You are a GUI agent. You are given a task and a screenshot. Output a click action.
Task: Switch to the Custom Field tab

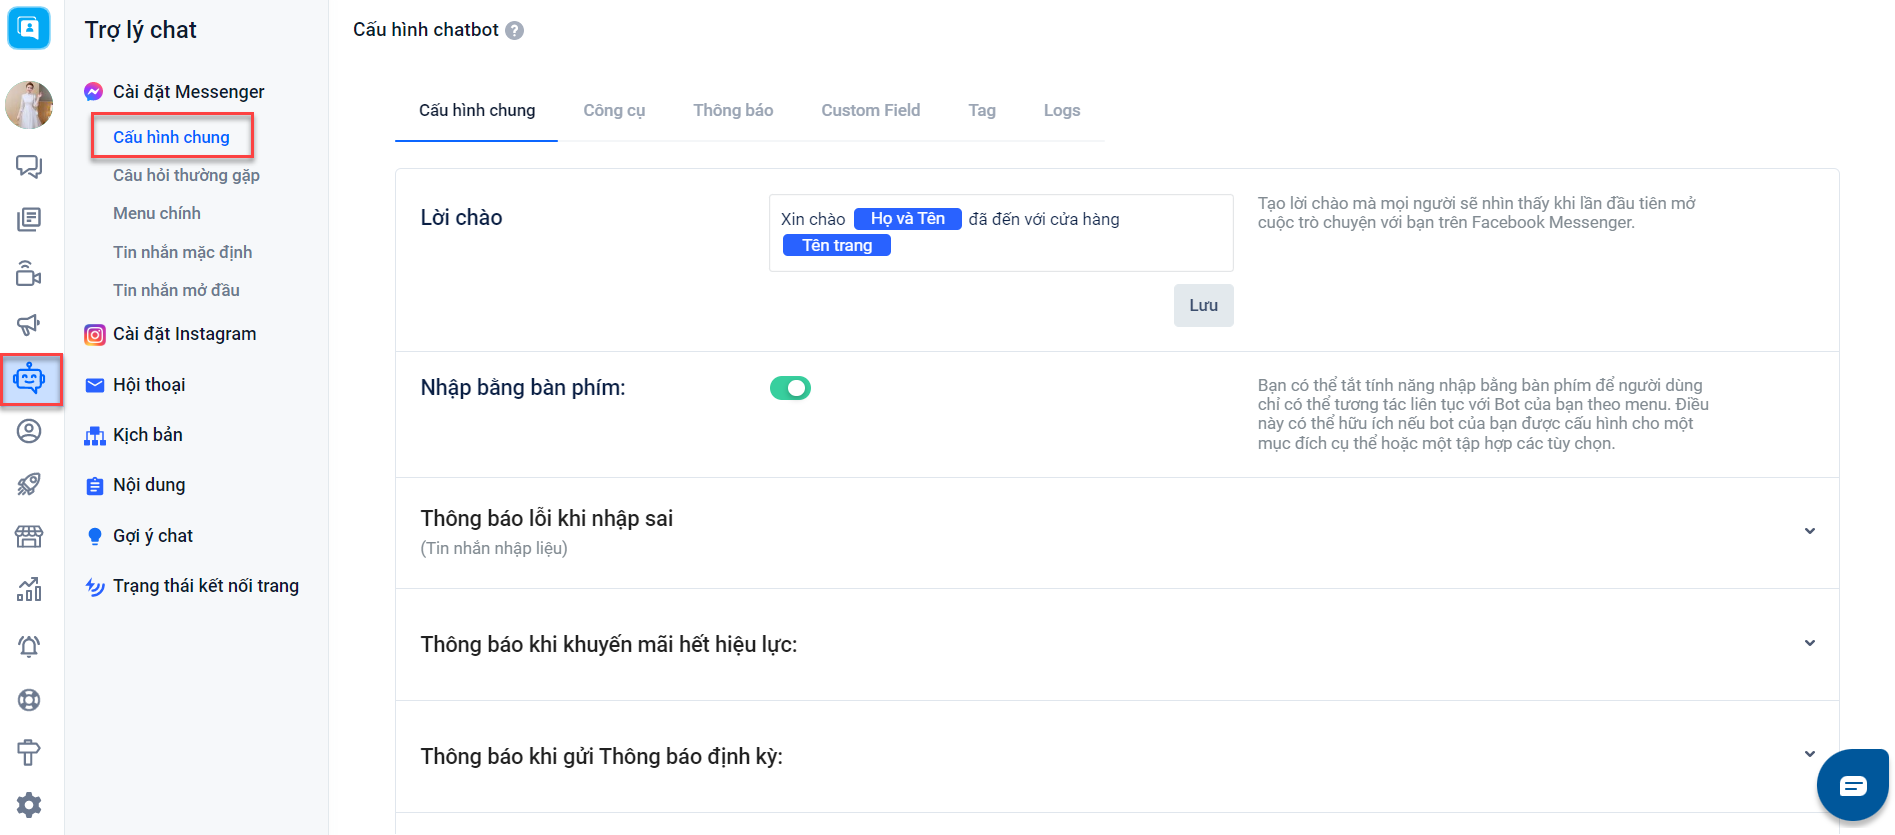pyautogui.click(x=871, y=110)
